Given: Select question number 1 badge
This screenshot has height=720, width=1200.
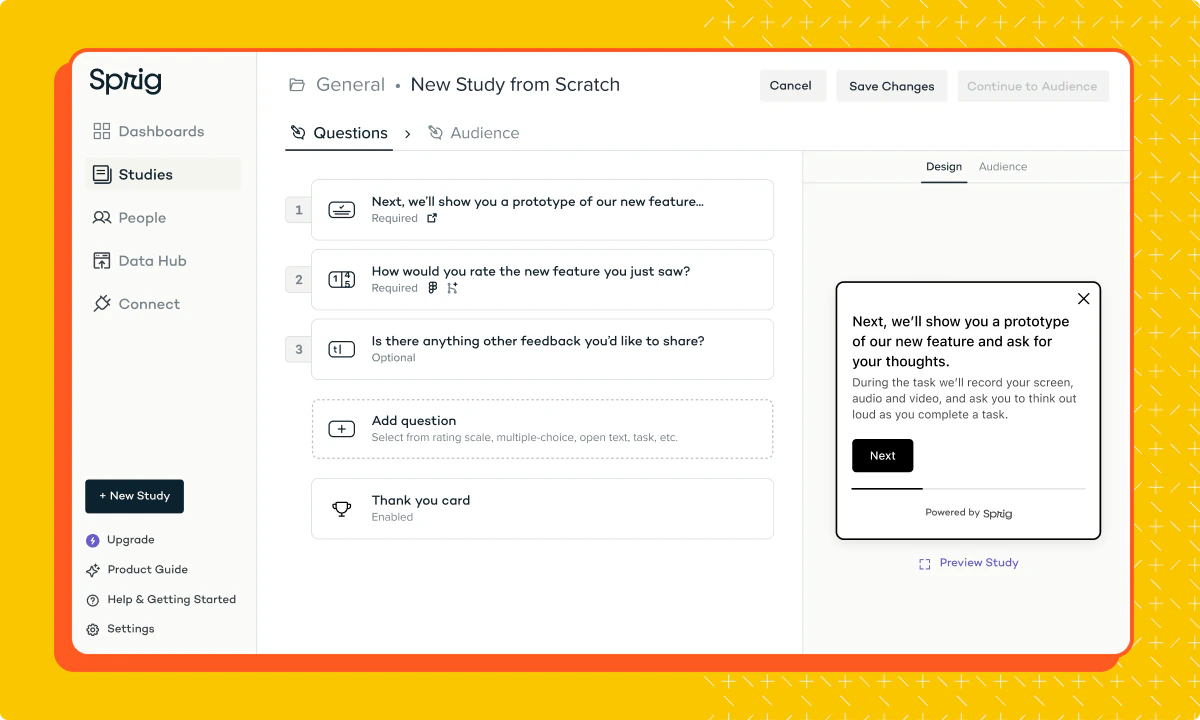Looking at the screenshot, I should coord(298,210).
